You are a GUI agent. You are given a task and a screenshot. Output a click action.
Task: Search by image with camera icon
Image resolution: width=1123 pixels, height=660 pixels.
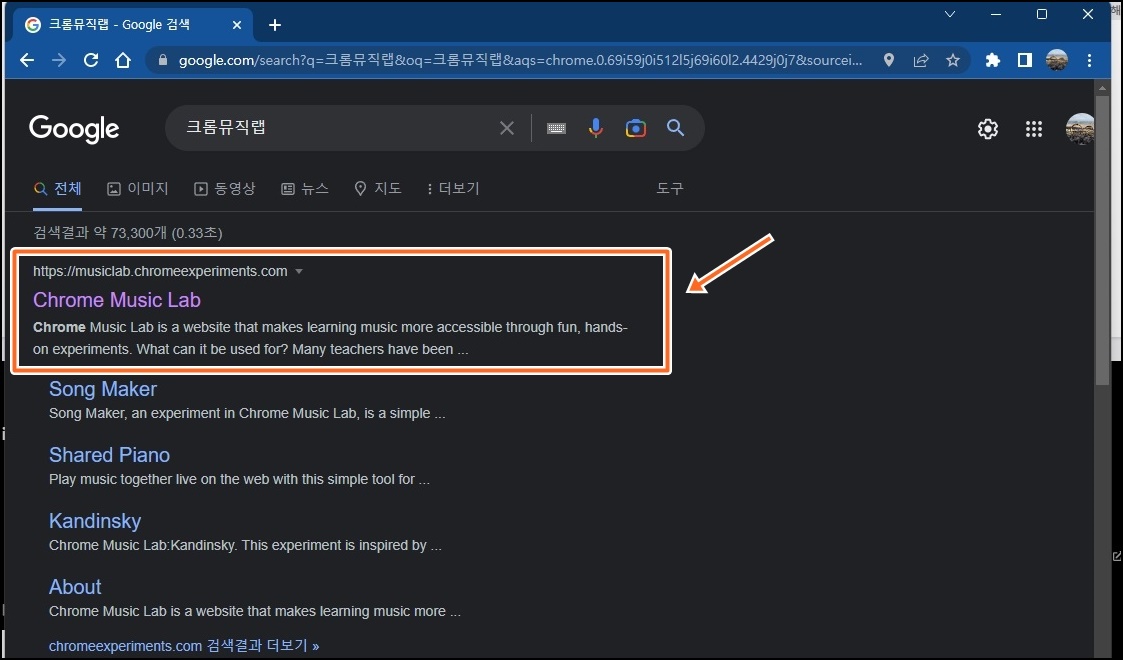635,128
